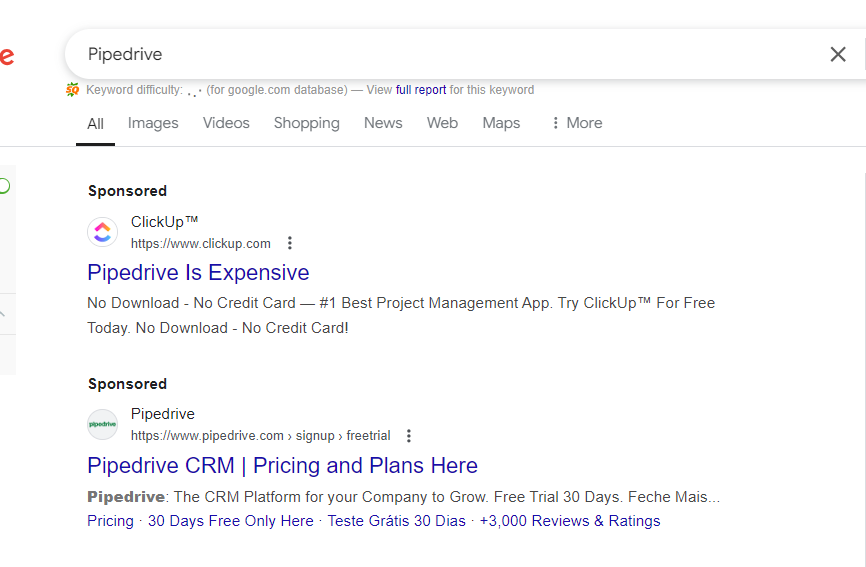
Task: Click the second Sponsored label above Pipedrive
Action: coord(127,384)
